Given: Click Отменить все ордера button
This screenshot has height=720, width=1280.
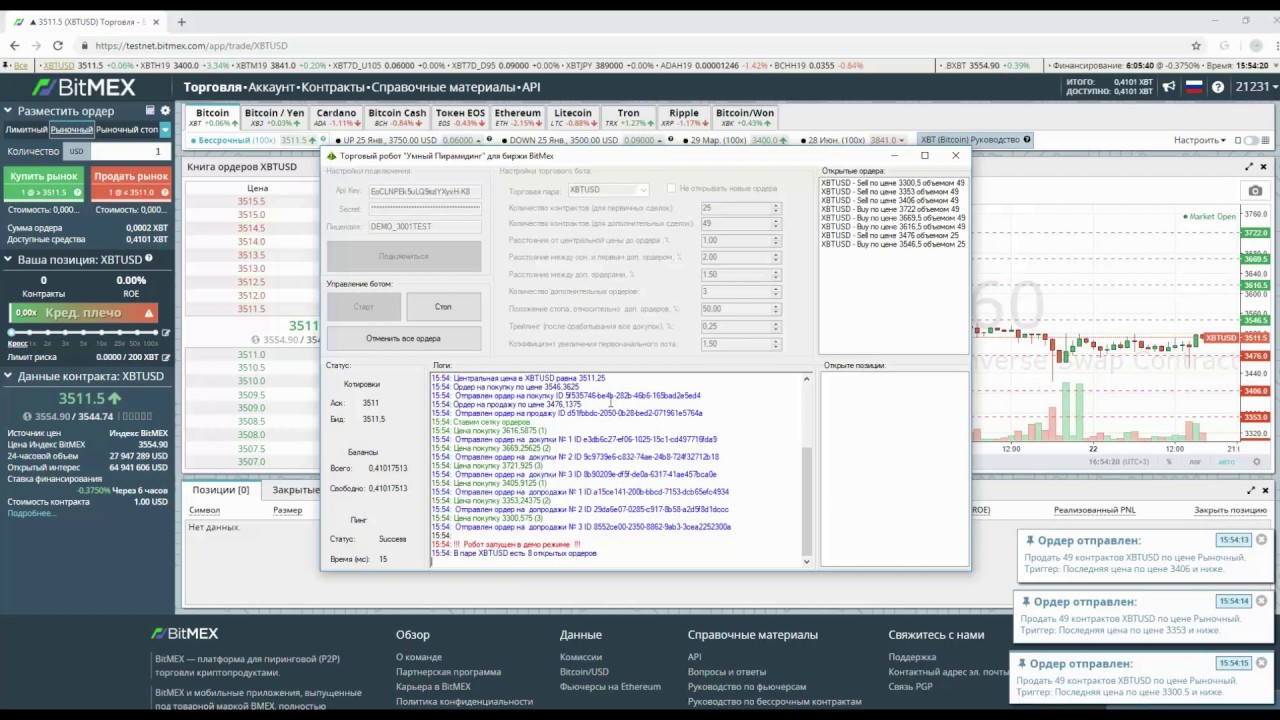Looking at the screenshot, I should (x=403, y=338).
